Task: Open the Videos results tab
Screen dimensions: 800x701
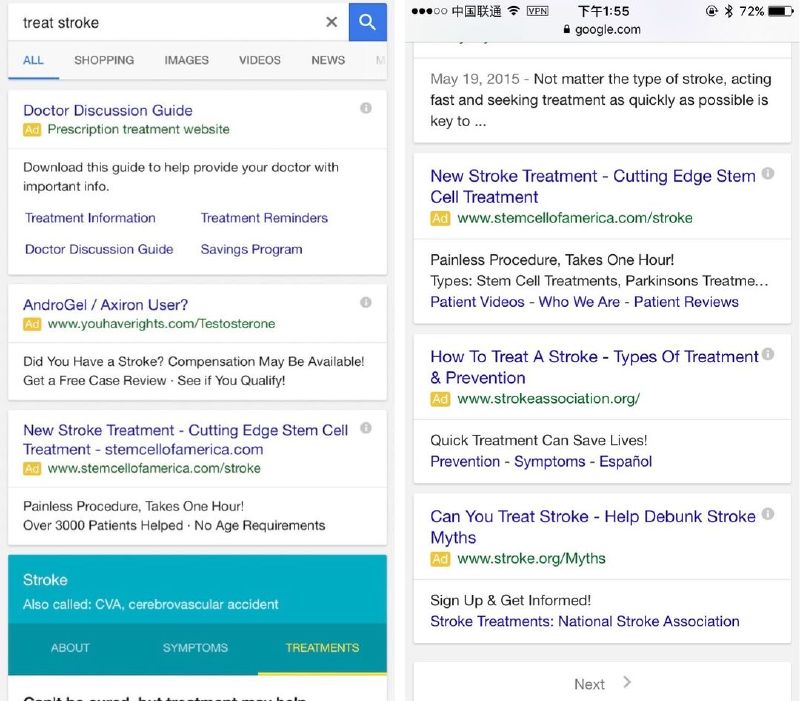Action: point(260,60)
